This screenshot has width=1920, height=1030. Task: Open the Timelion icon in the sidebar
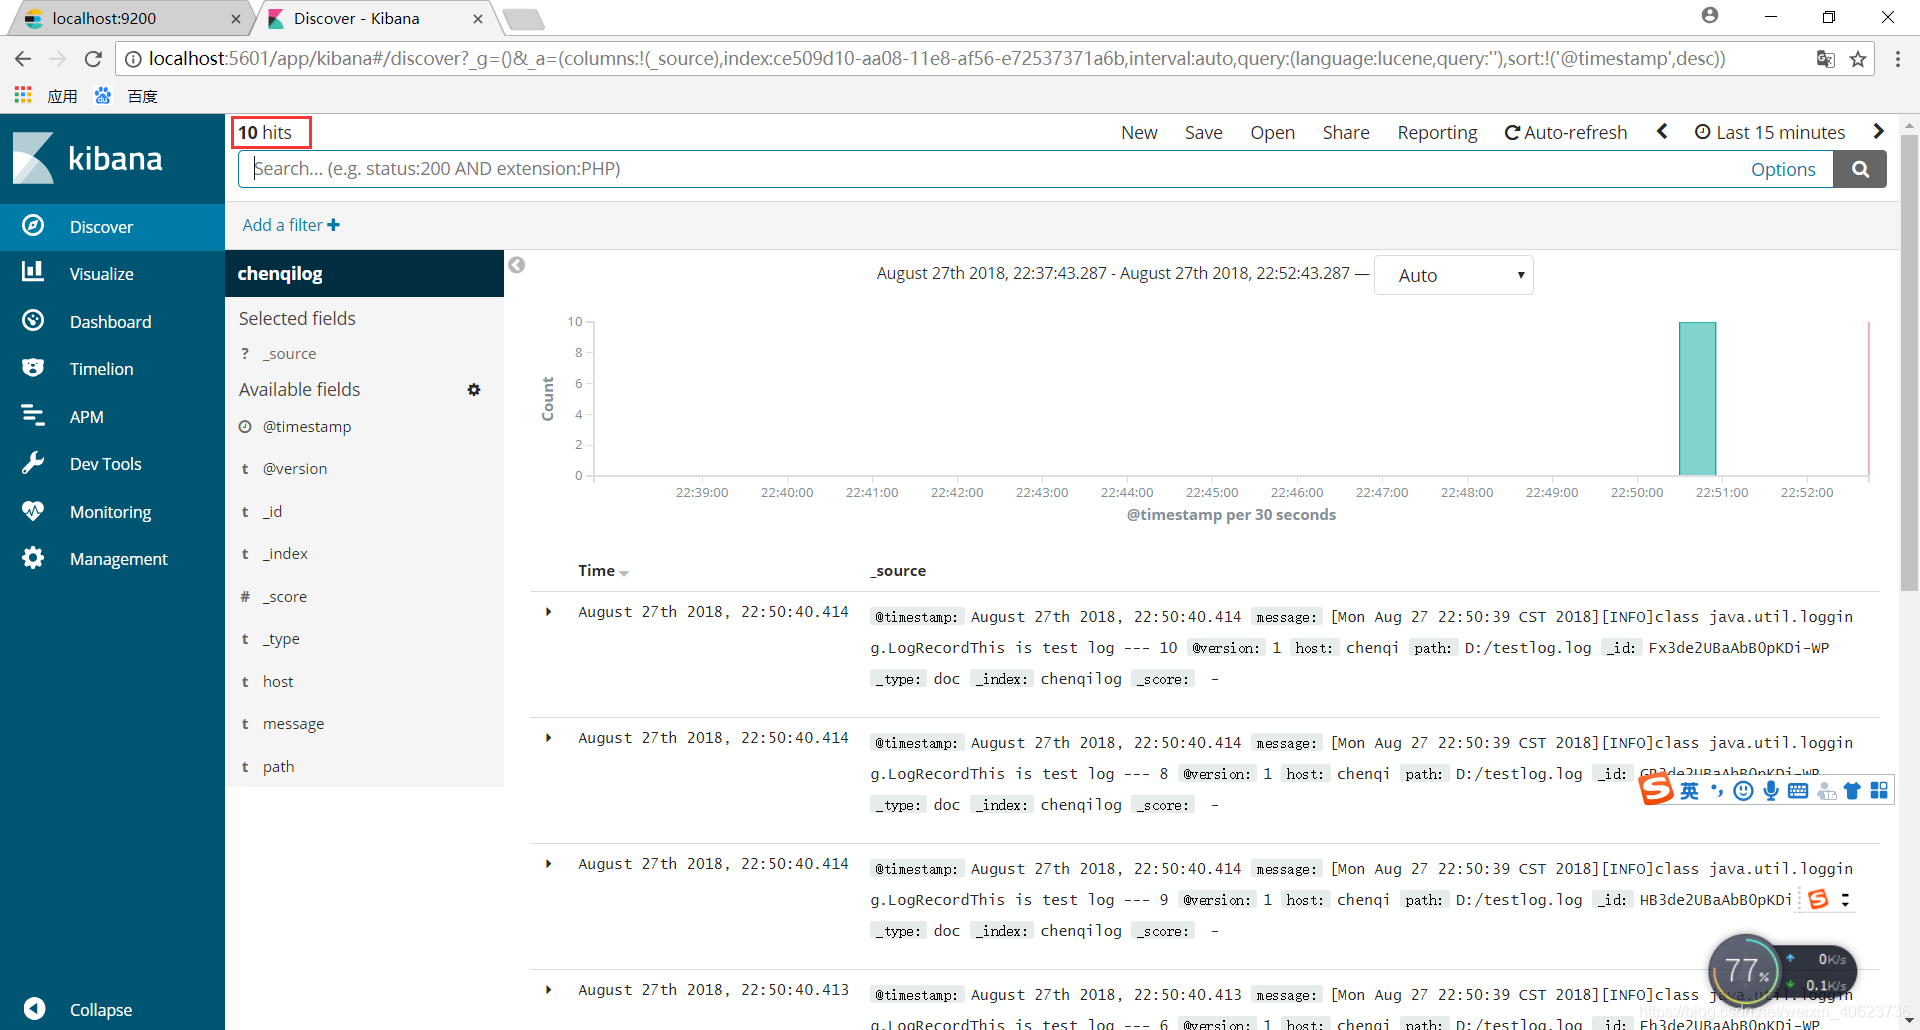tap(33, 367)
